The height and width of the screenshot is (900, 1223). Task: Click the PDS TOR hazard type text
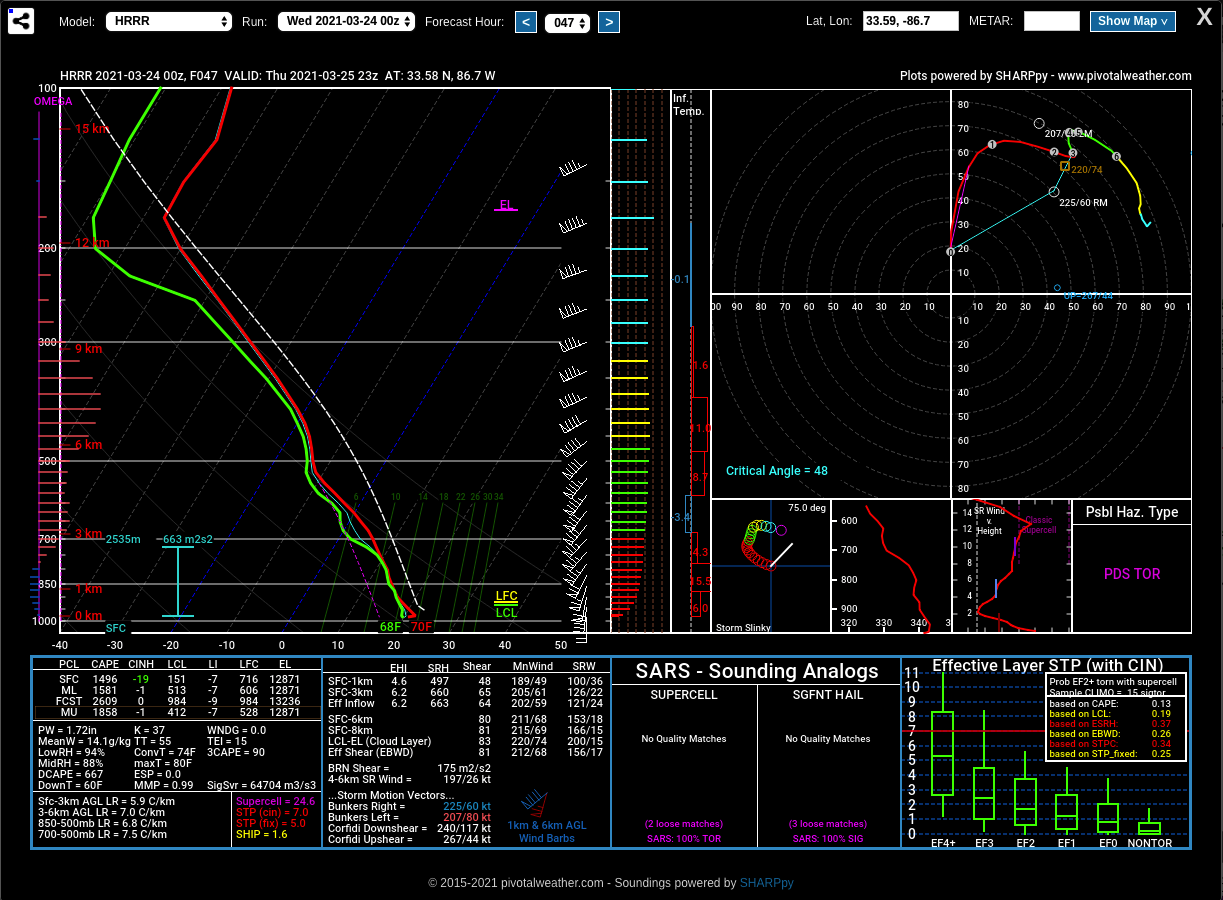(x=1132, y=574)
